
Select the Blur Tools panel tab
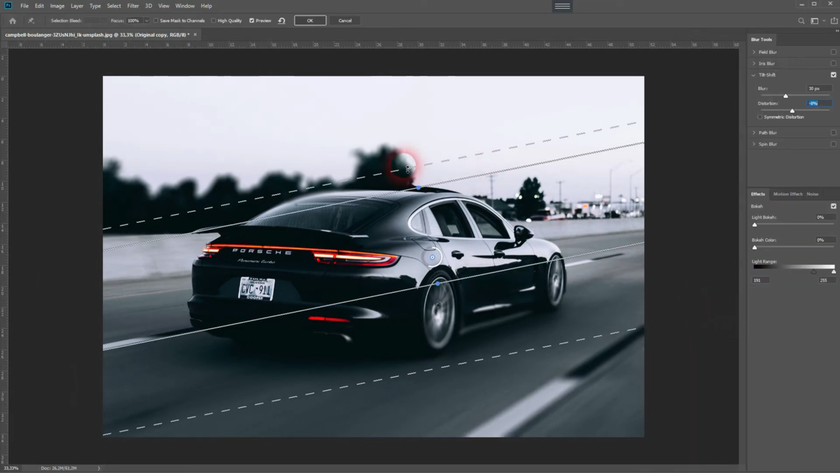pos(761,40)
